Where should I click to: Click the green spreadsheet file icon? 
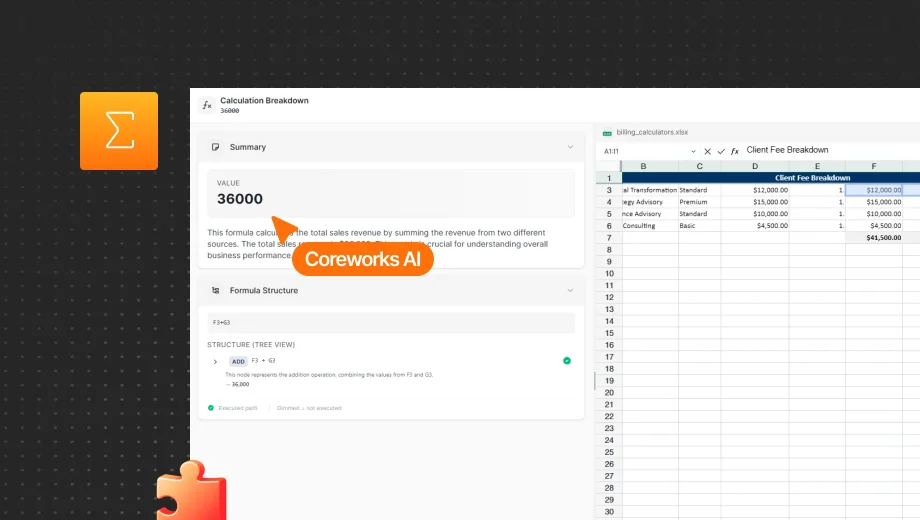pos(607,132)
